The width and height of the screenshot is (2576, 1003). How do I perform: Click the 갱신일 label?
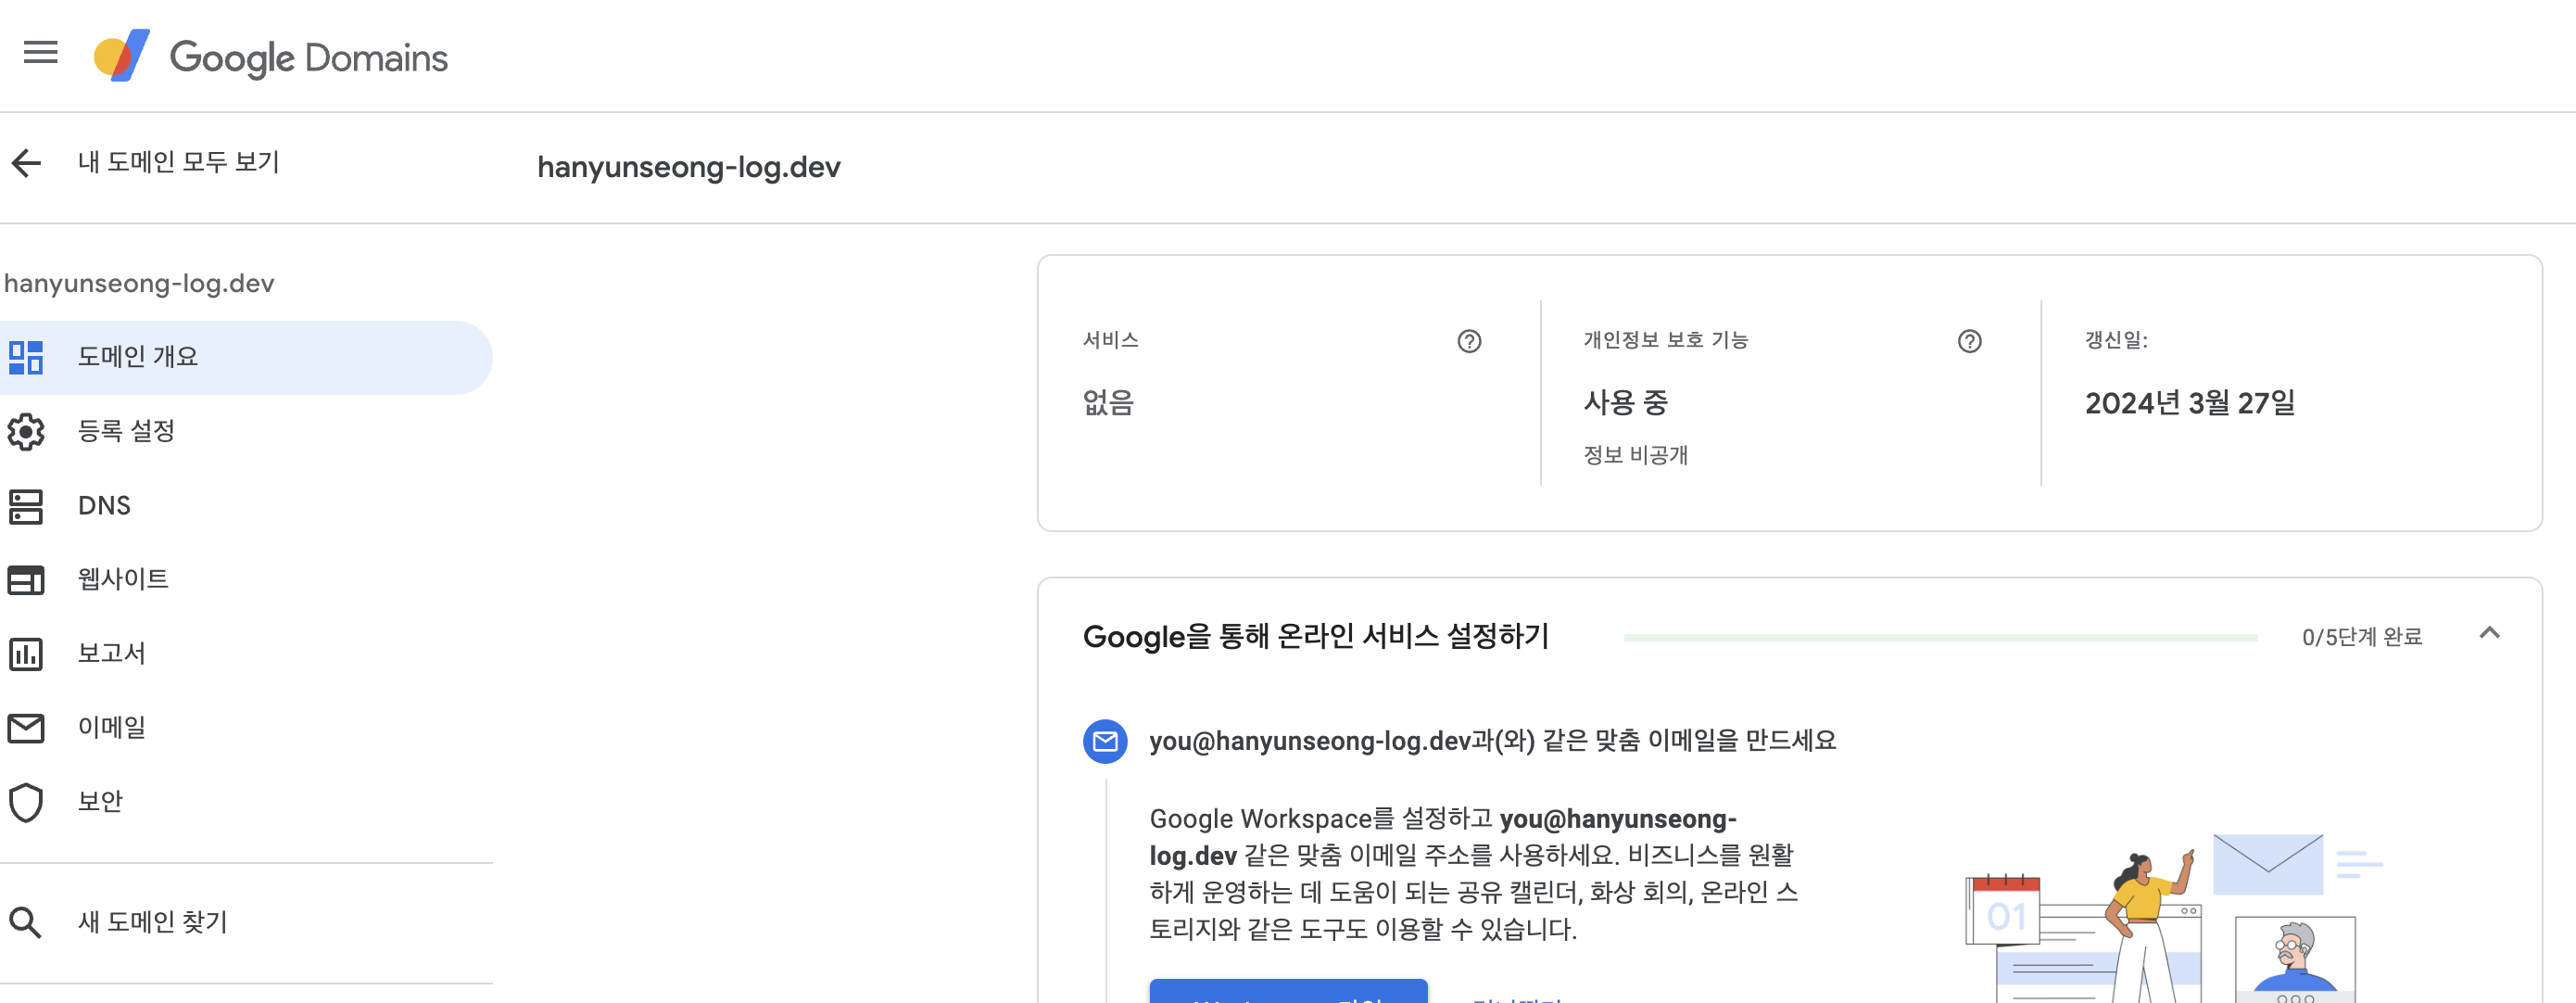[x=2116, y=340]
